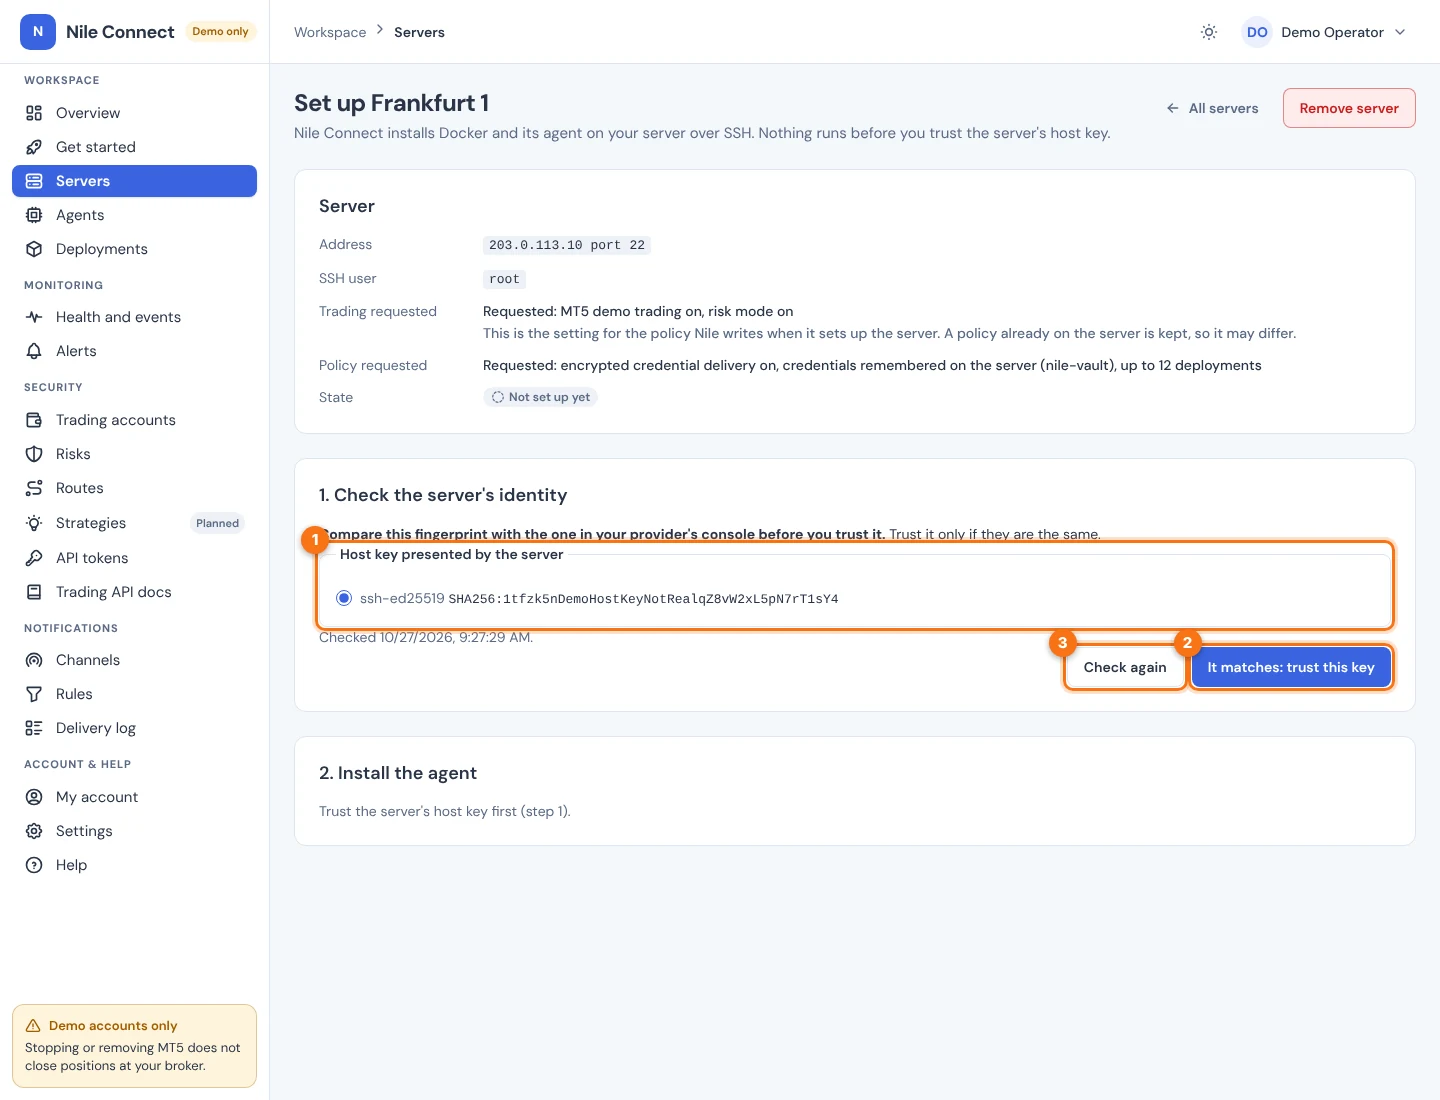This screenshot has height=1100, width=1440.
Task: Click the Check again button
Action: coord(1125,667)
